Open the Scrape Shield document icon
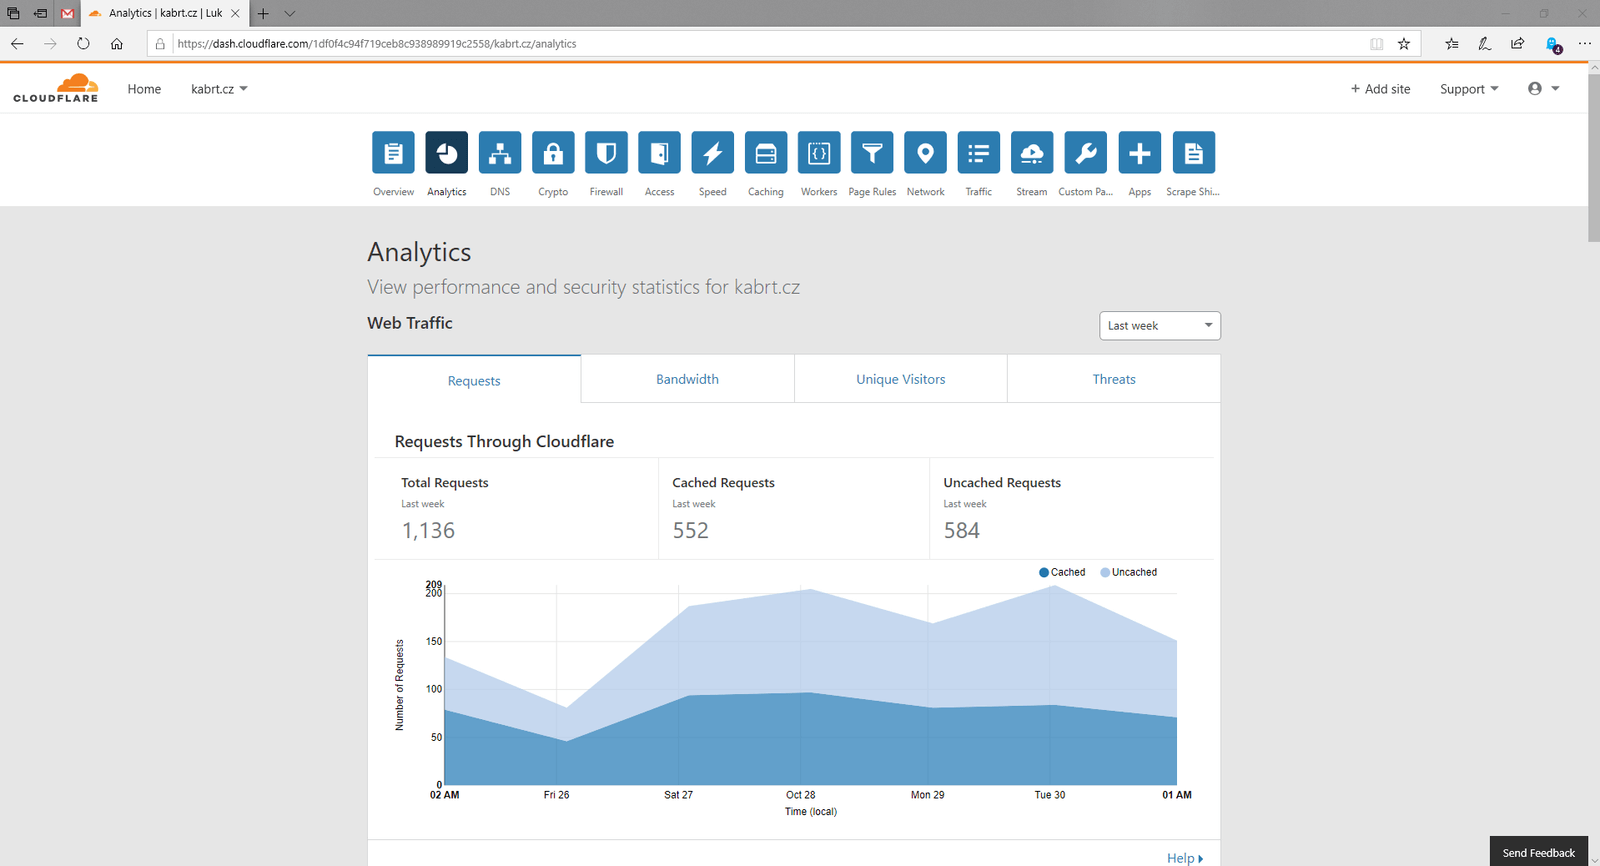Screen dimensions: 1600x866 tap(1193, 153)
